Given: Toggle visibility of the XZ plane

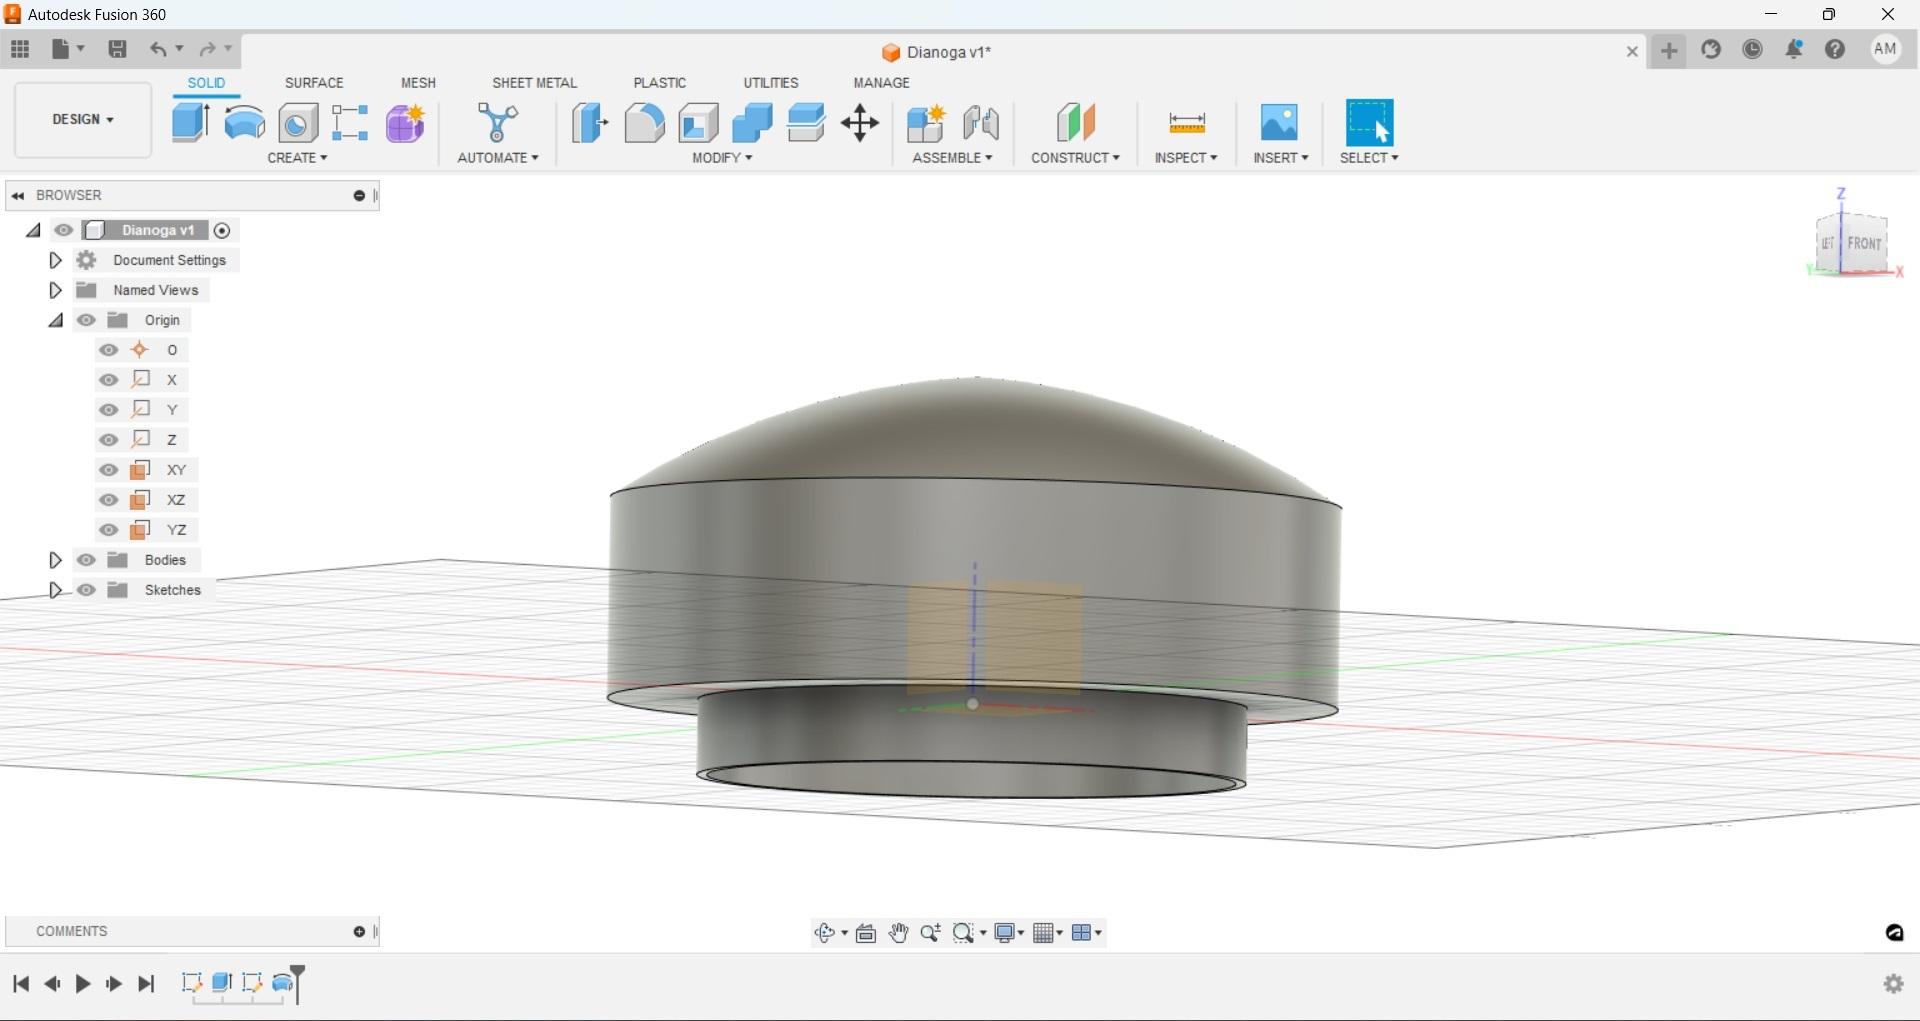Looking at the screenshot, I should [x=109, y=500].
